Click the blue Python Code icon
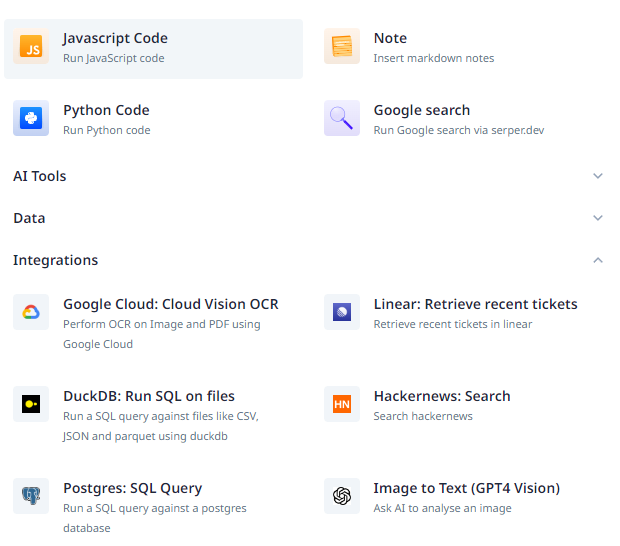The height and width of the screenshot is (546, 620). coord(31,118)
